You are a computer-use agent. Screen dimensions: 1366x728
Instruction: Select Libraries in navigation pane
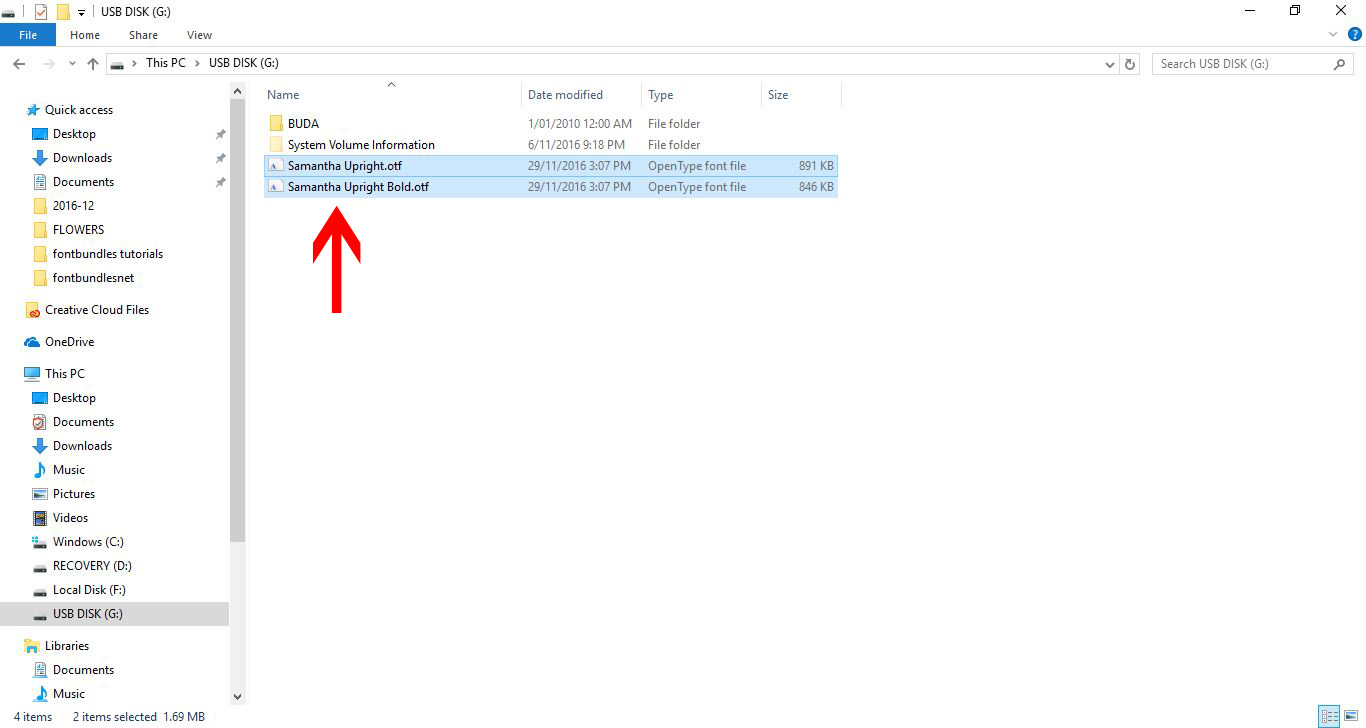(67, 646)
